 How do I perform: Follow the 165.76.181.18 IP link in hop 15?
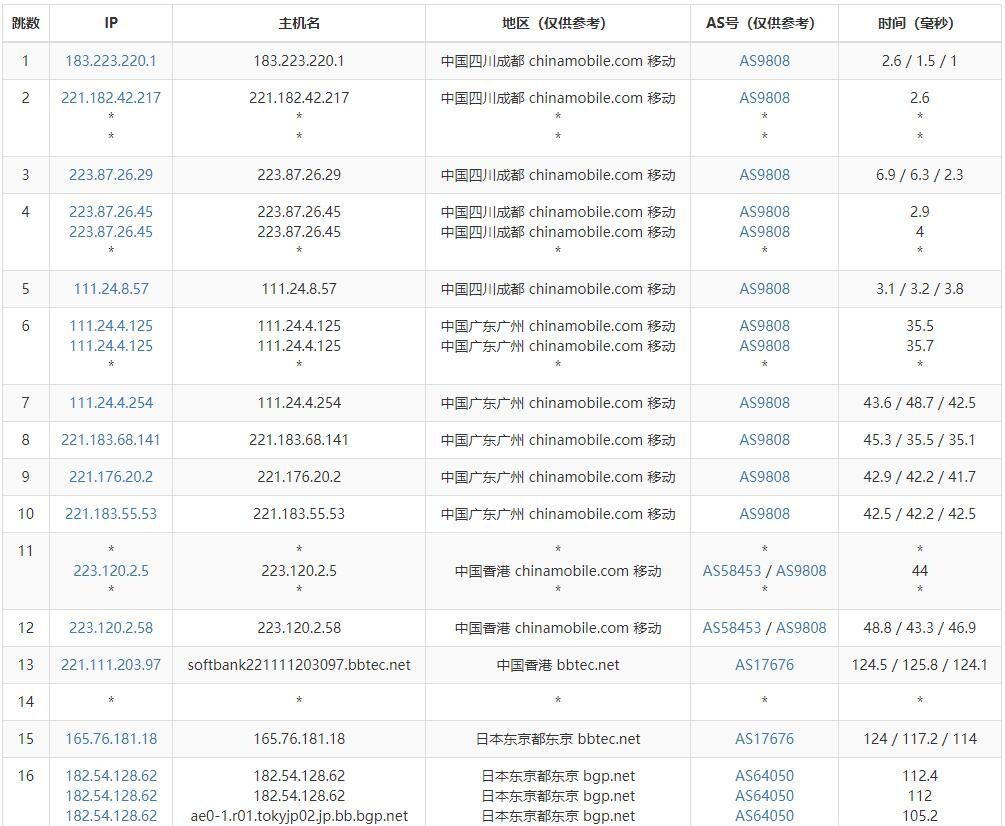click(x=111, y=739)
